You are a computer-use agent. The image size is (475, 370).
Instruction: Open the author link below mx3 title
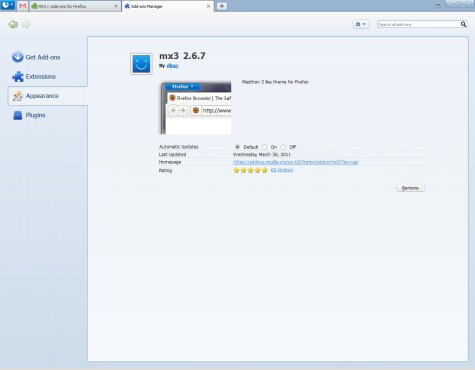point(172,66)
